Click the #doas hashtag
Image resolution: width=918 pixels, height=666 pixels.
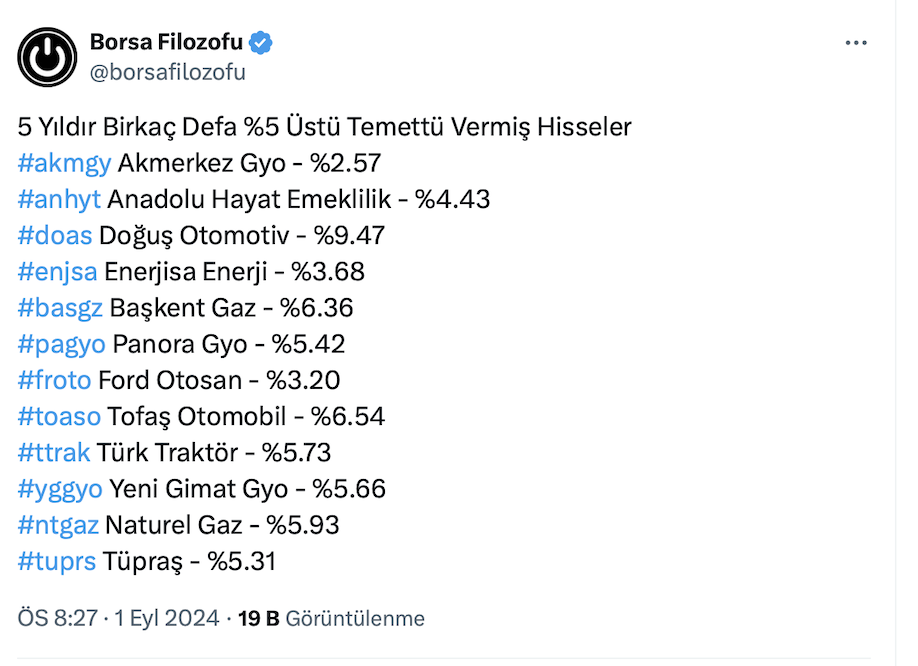[55, 235]
